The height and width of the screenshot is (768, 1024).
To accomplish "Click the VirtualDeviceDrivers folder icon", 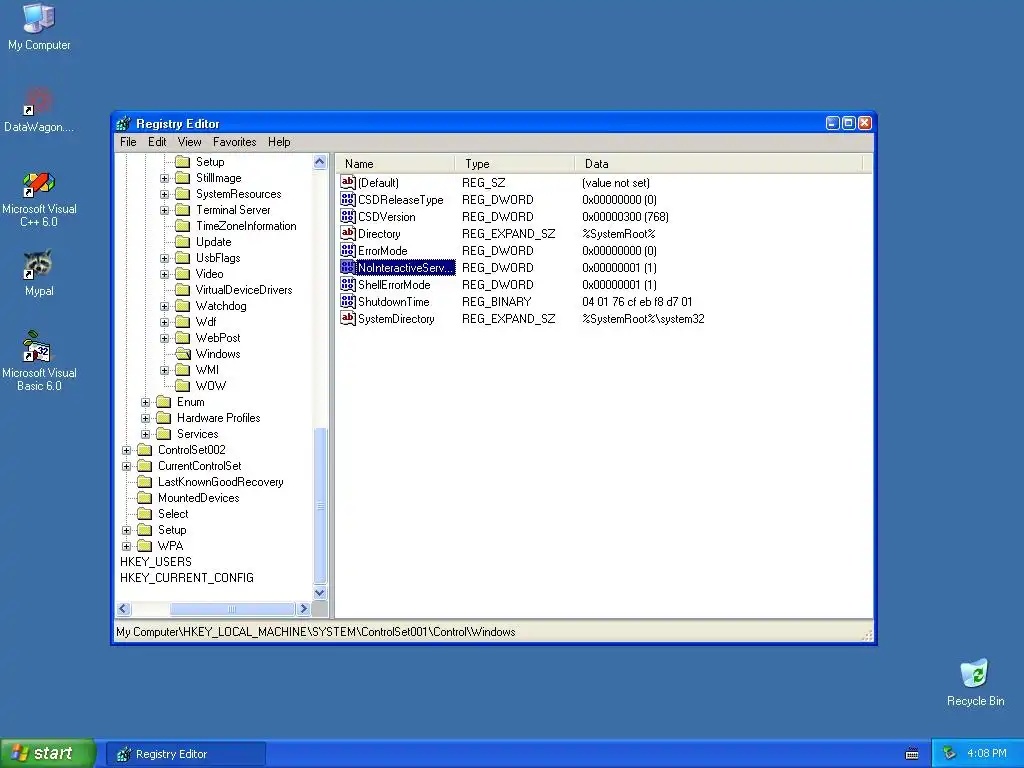I will point(183,290).
